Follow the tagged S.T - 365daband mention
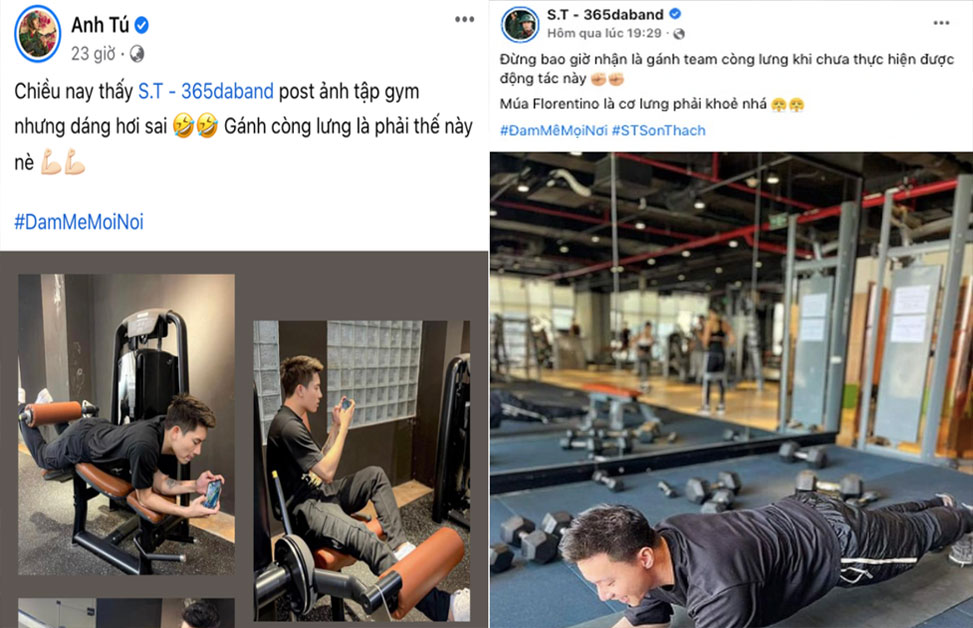The width and height of the screenshot is (973, 628). click(205, 91)
